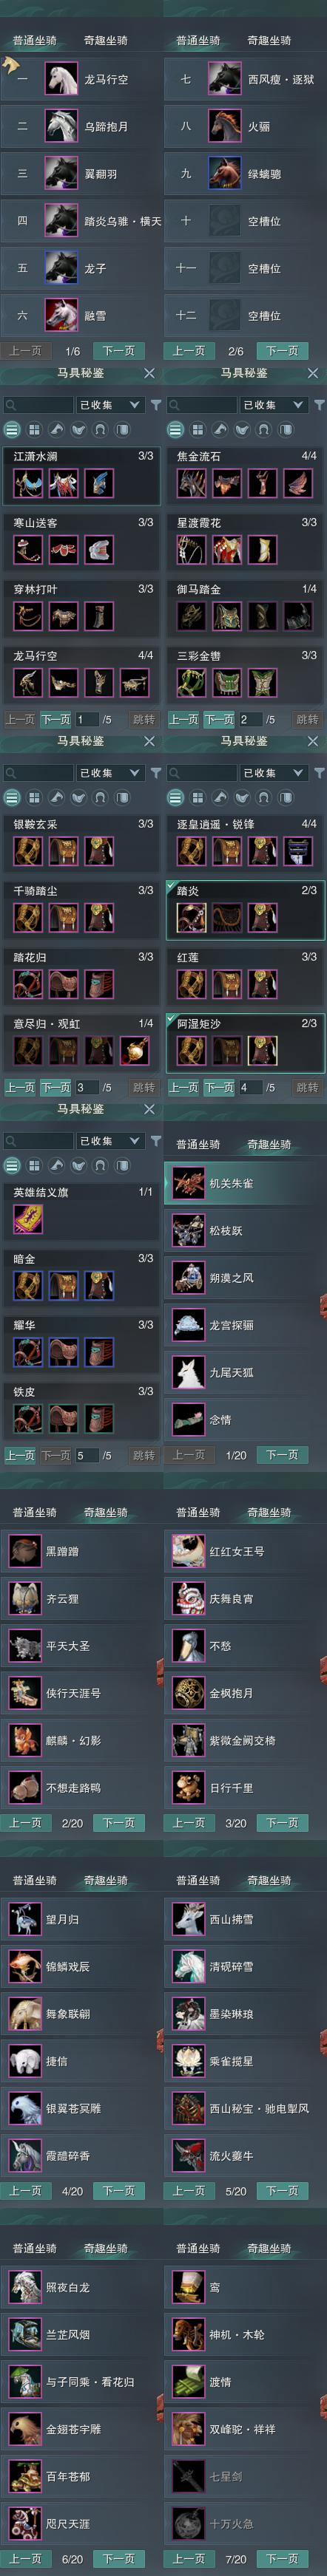Switch to 奇趣坐骑 tab above 机关朱雀
The height and width of the screenshot is (2576, 327).
[269, 1144]
